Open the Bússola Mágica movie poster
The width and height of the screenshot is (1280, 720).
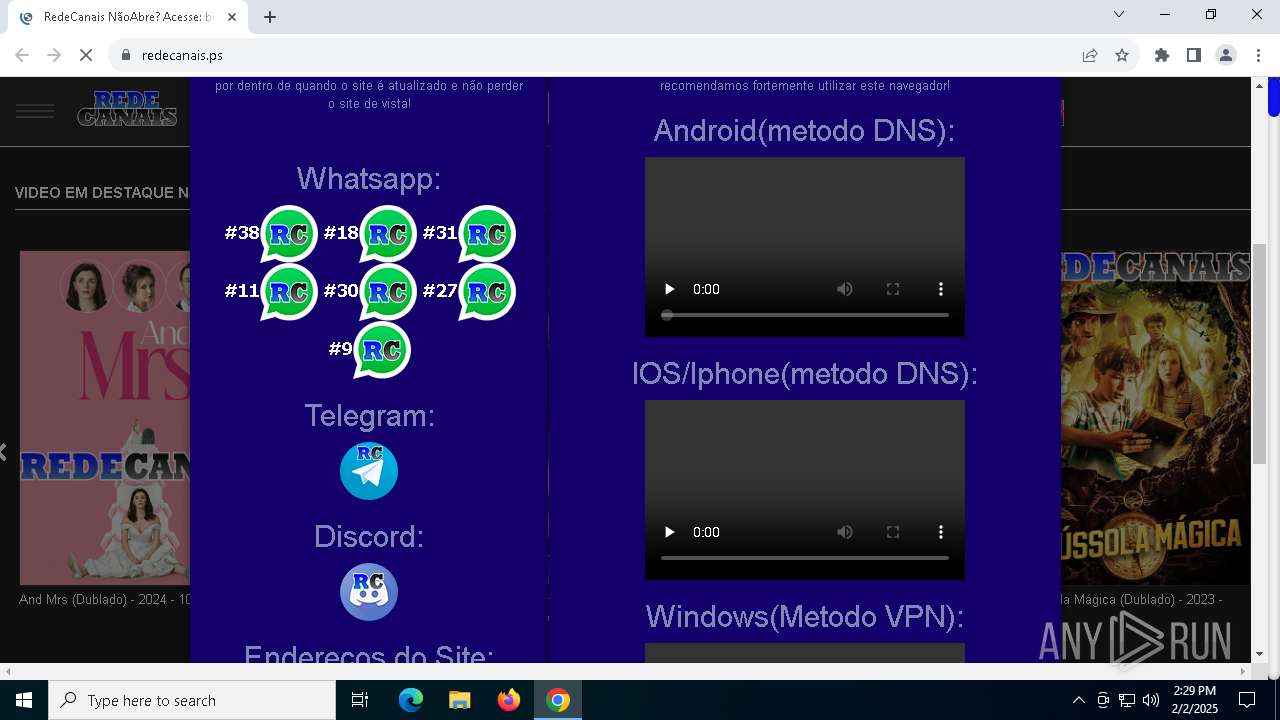1155,418
